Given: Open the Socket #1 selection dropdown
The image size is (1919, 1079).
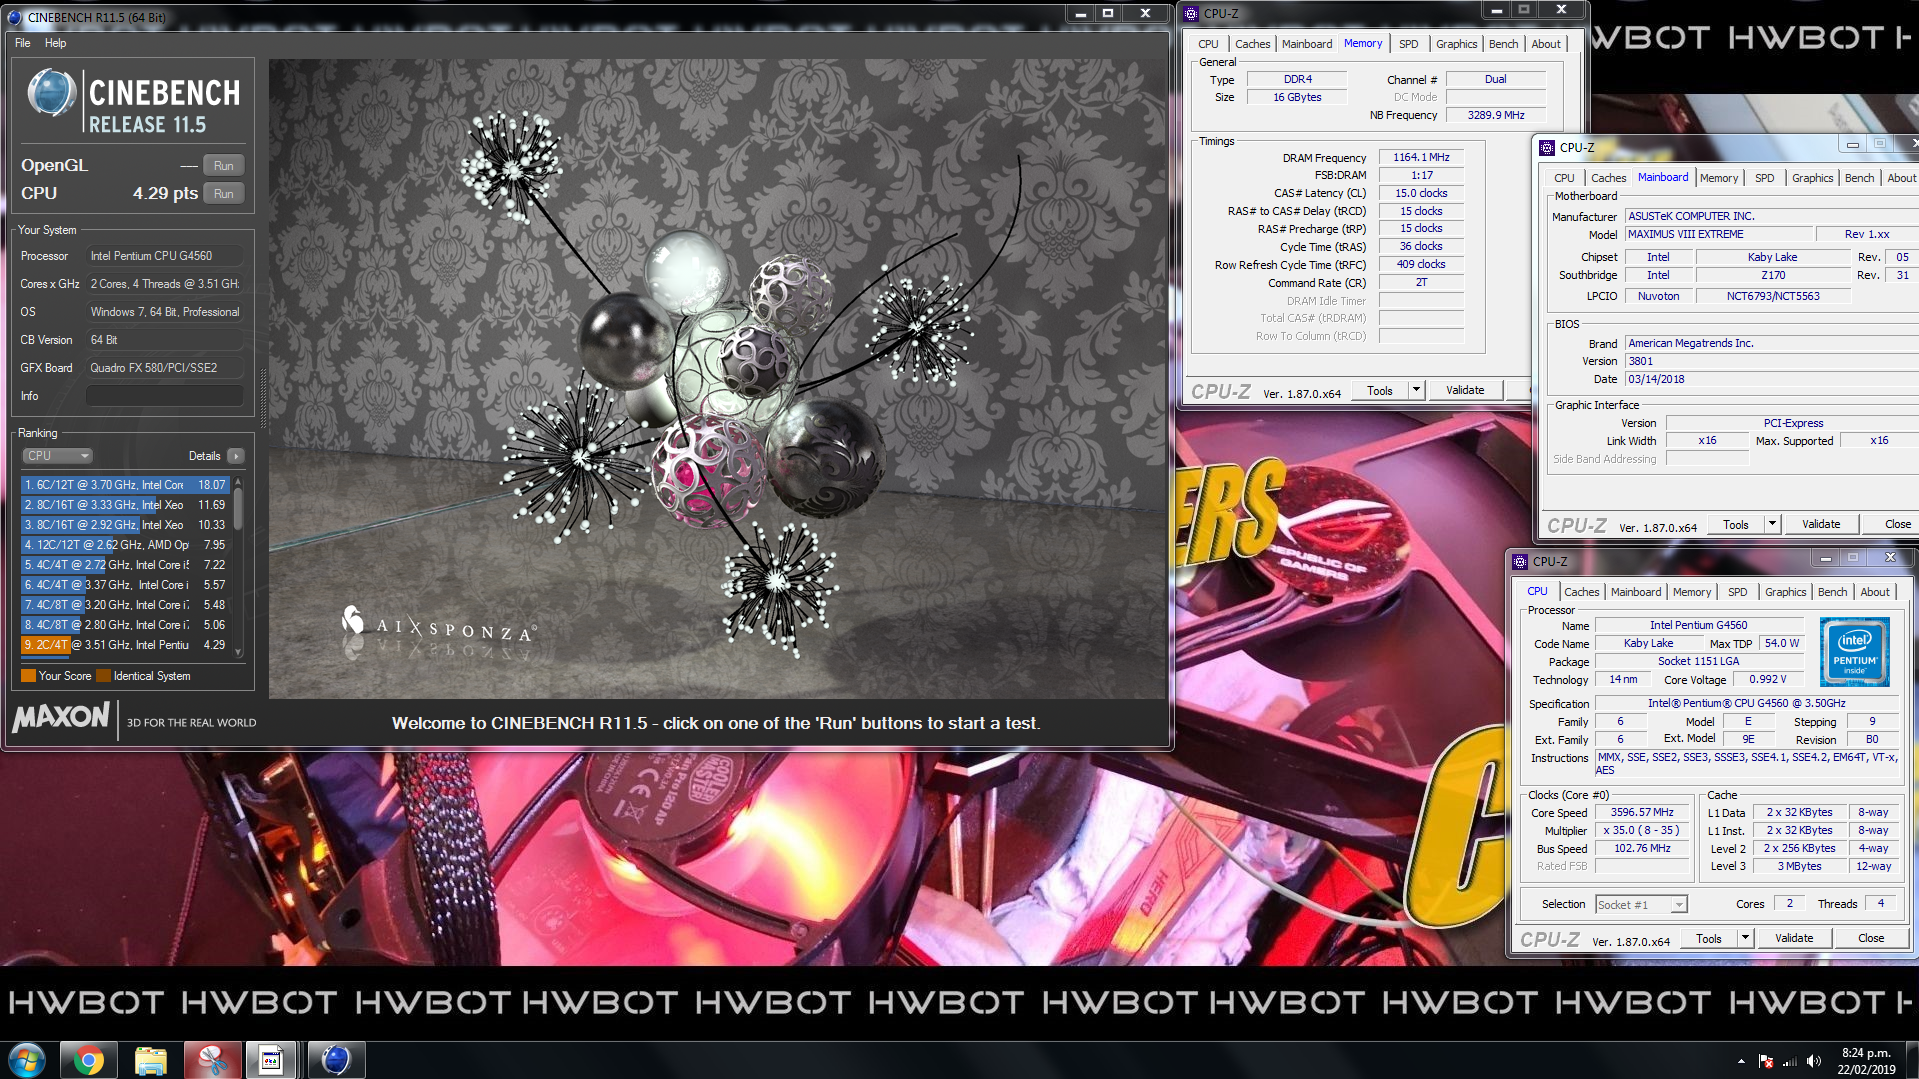Looking at the screenshot, I should (1641, 905).
